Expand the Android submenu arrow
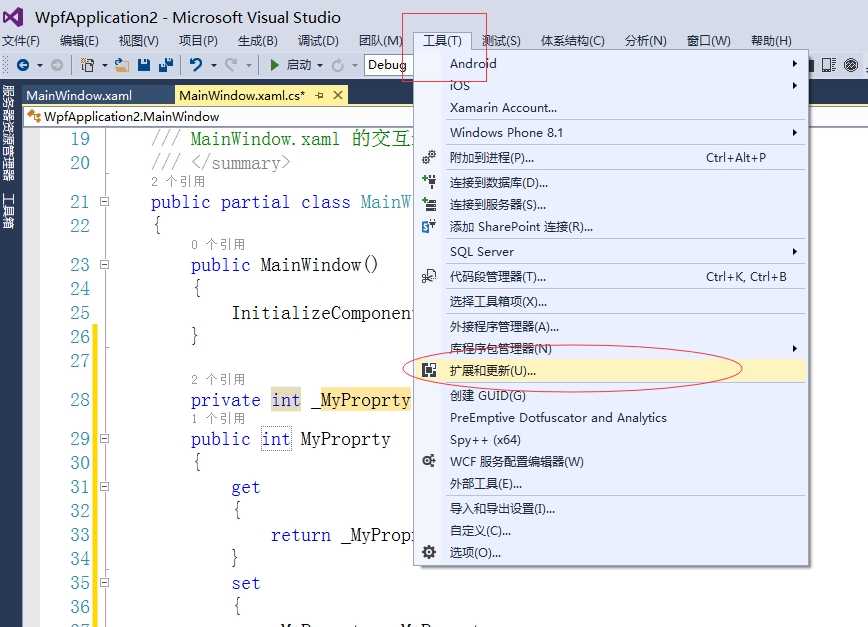The height and width of the screenshot is (627, 868). [x=794, y=64]
